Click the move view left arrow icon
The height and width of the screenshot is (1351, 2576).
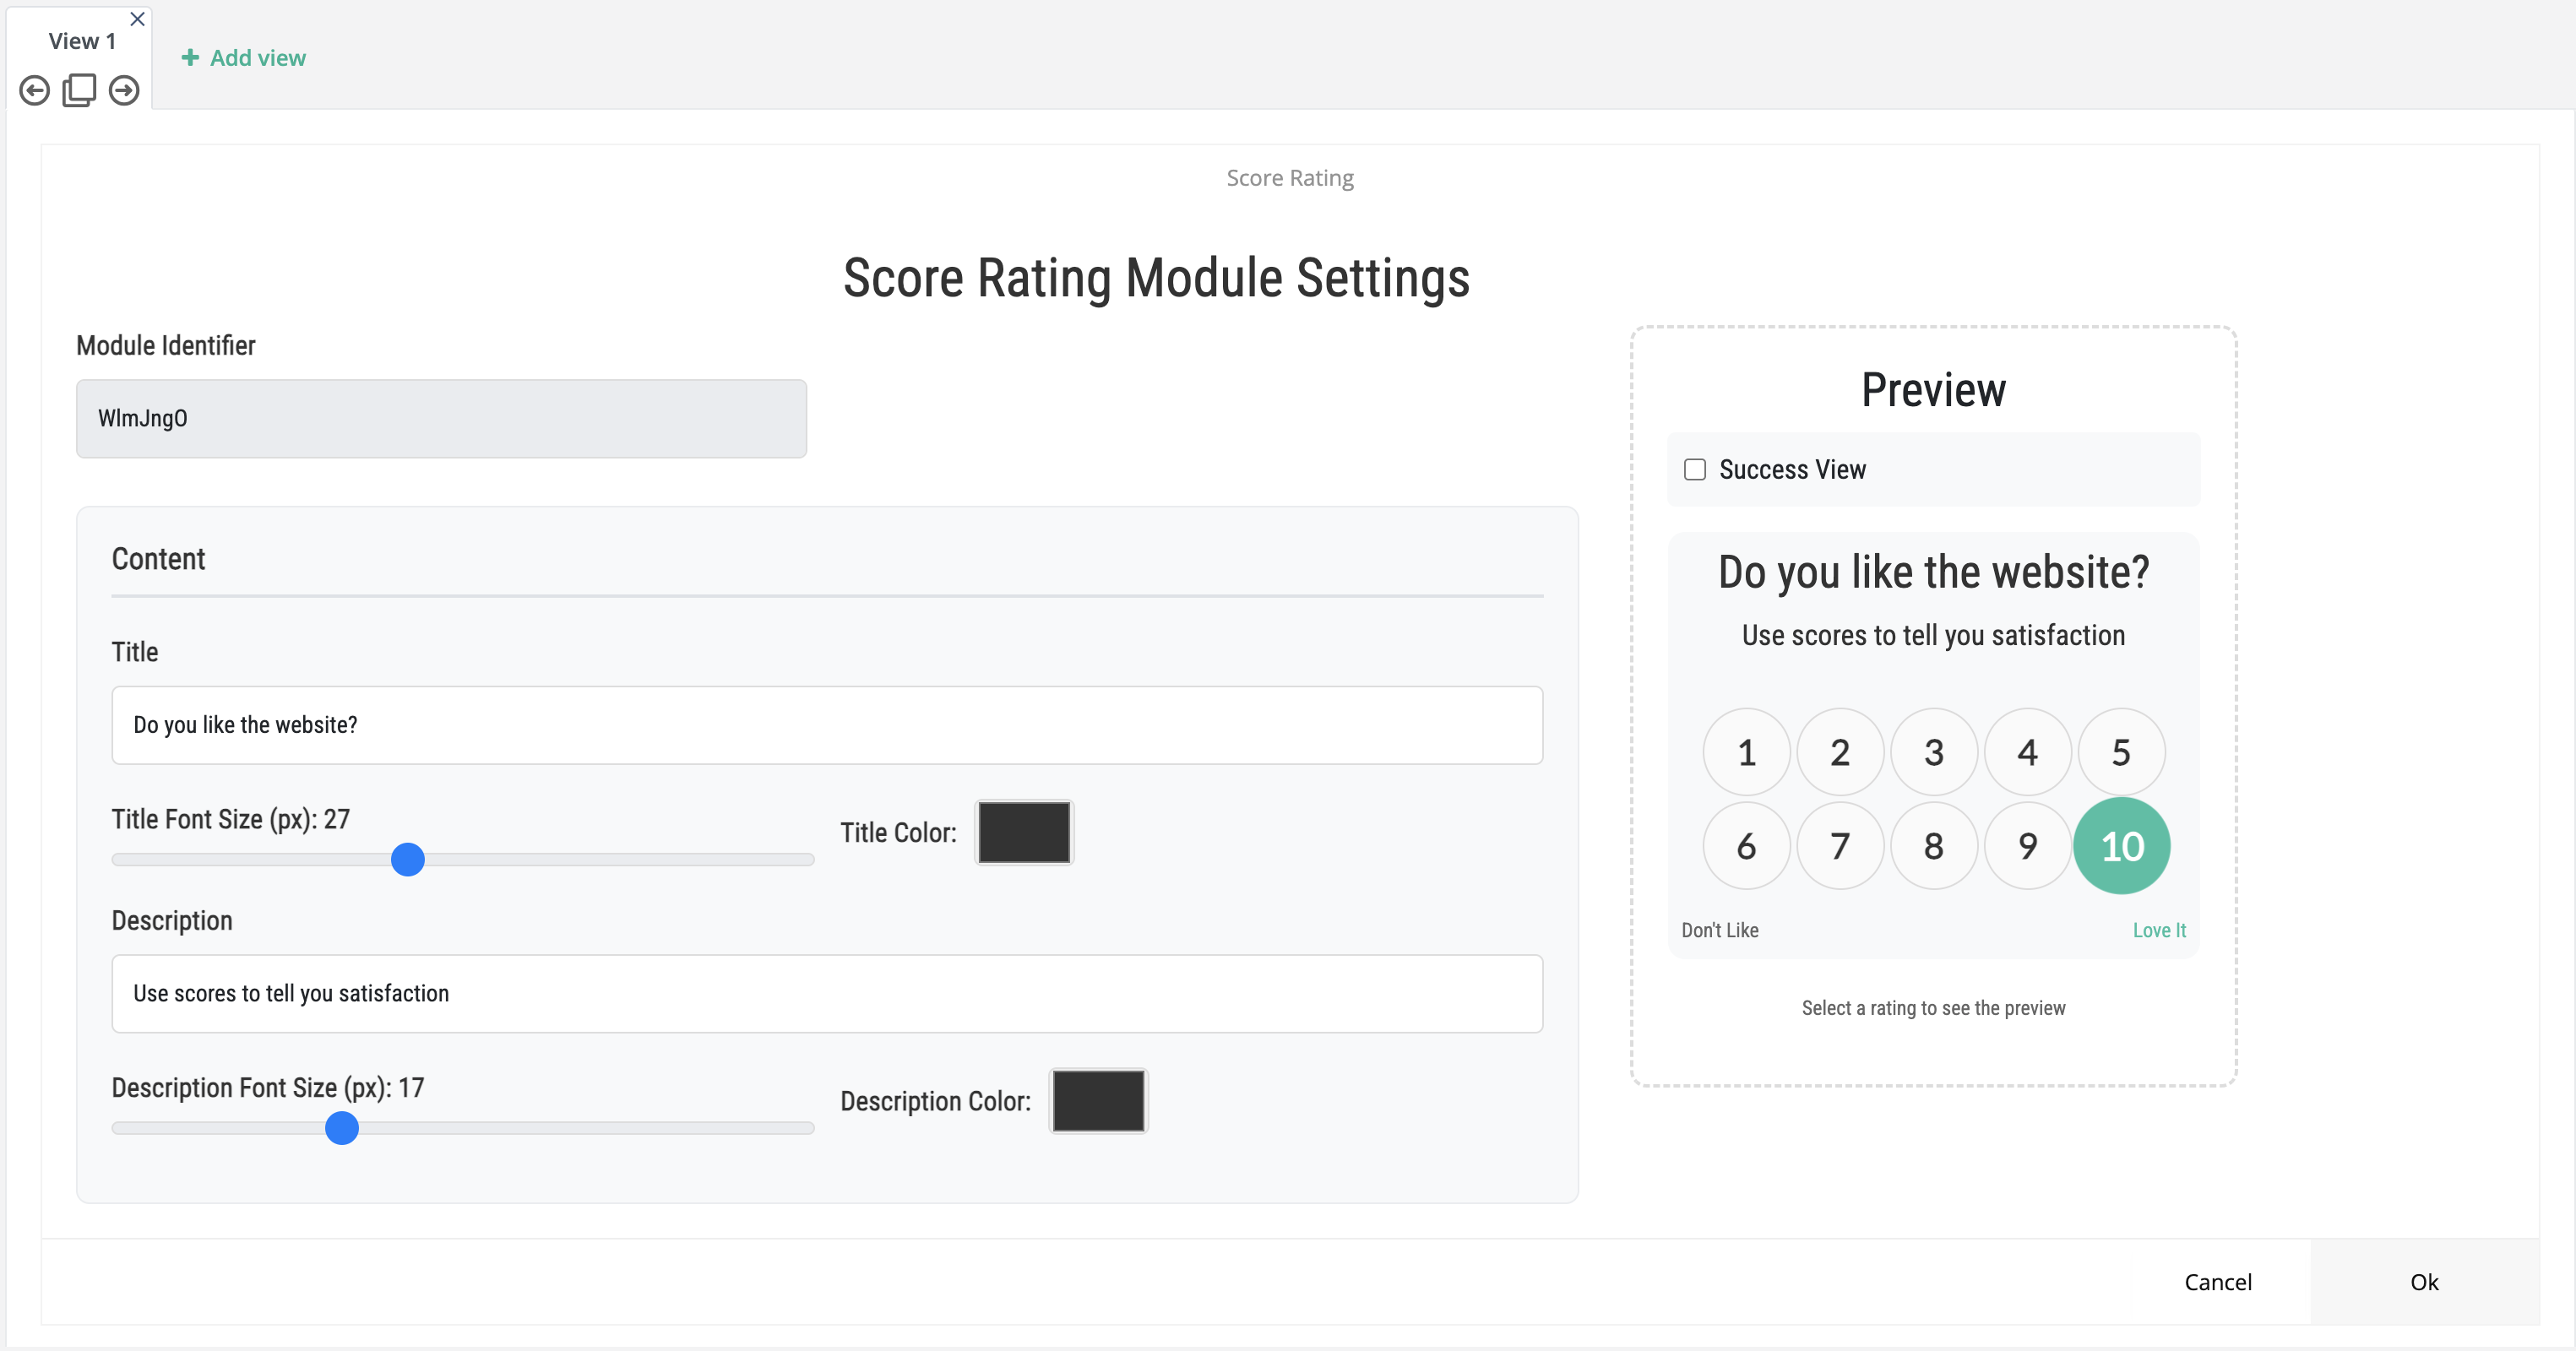35,91
